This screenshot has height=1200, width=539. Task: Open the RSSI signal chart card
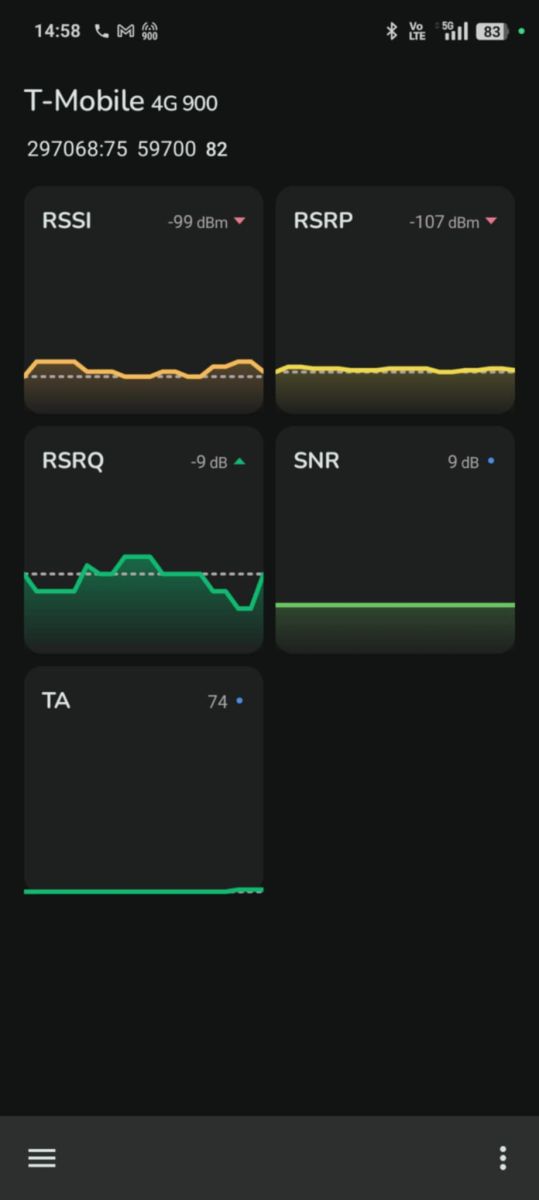pos(144,300)
